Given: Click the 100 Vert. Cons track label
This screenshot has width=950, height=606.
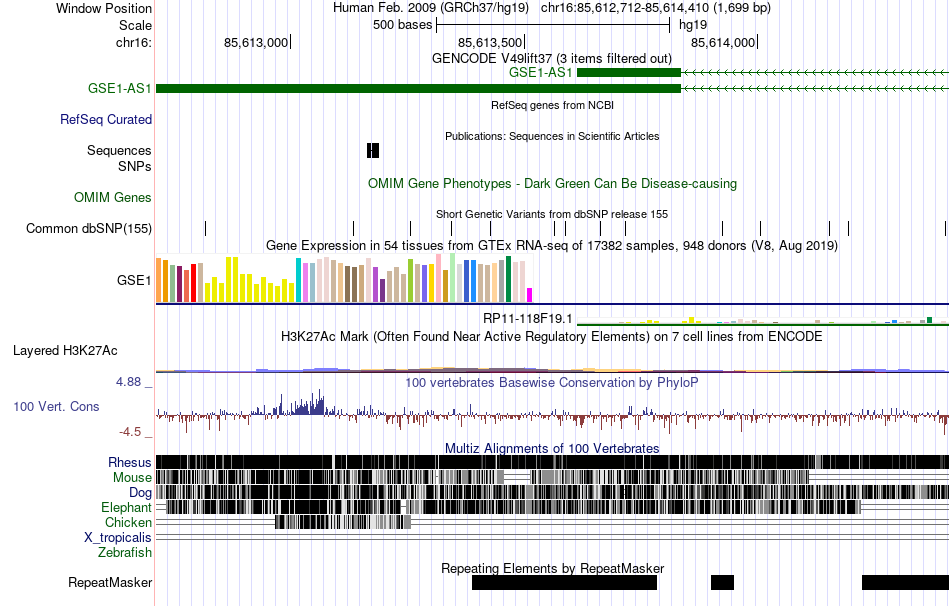Looking at the screenshot, I should coord(56,407).
